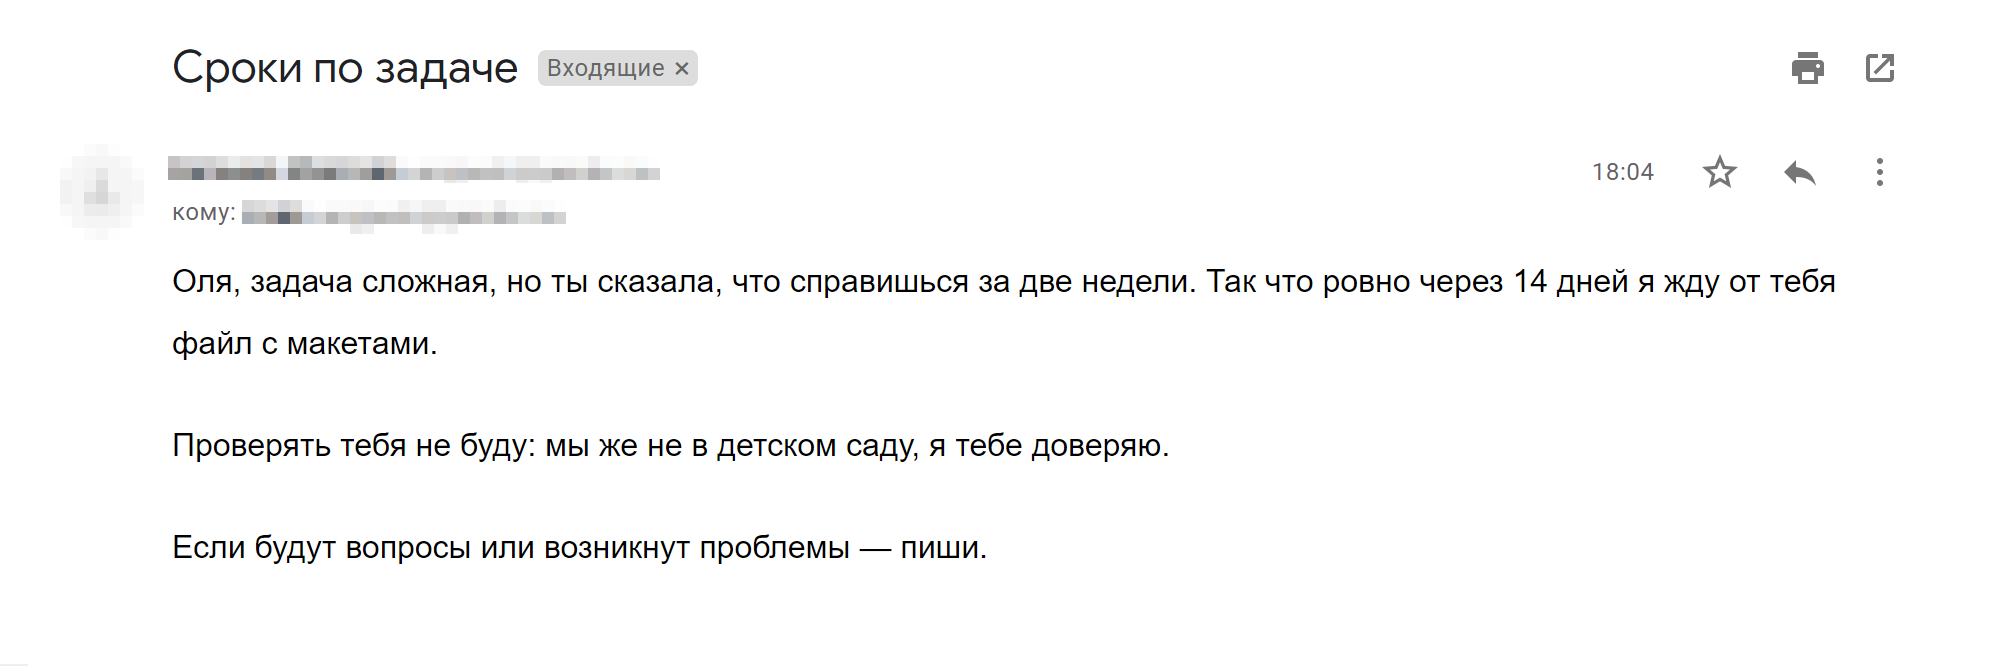Reply to the message with the arrow icon
Viewport: 2000px width, 666px height.
pos(1800,172)
